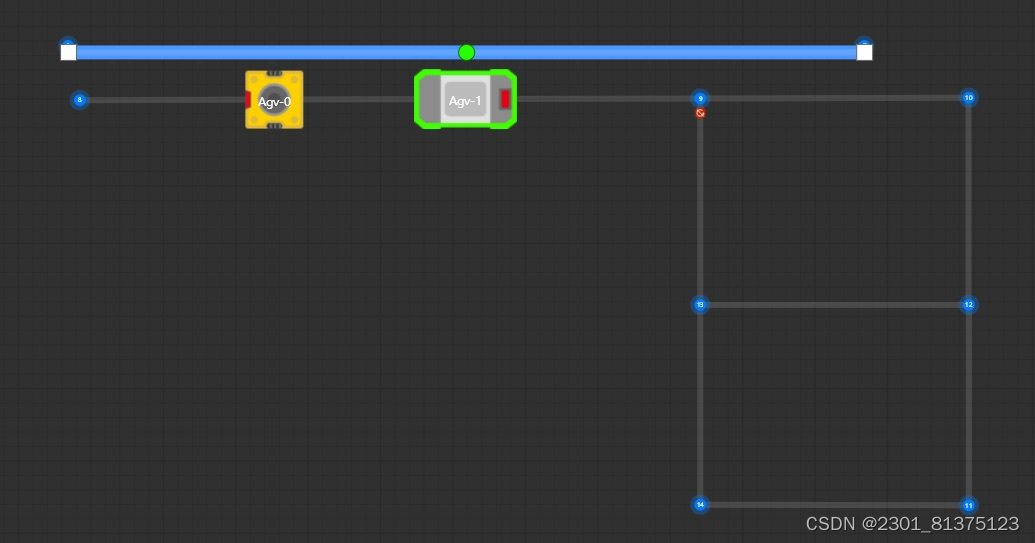Click the red marker below node 9
Viewport: 1035px width, 543px height.
700,113
